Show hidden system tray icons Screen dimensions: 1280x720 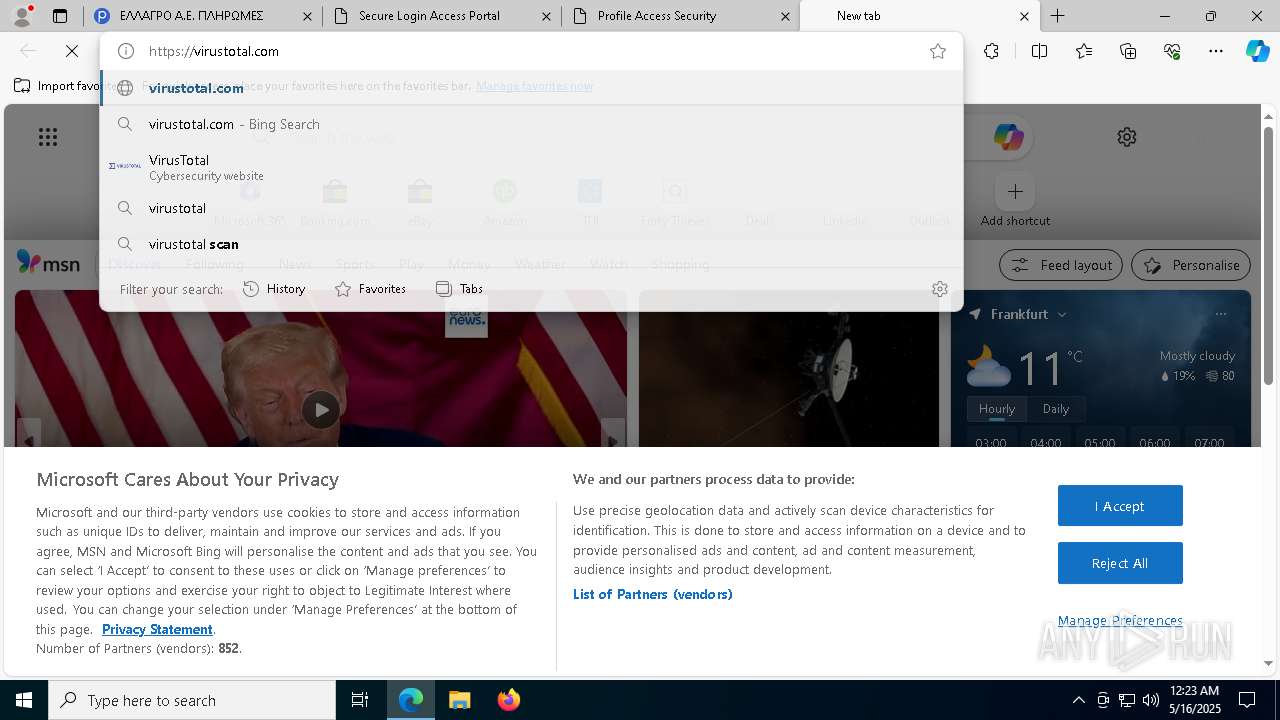pyautogui.click(x=1078, y=700)
